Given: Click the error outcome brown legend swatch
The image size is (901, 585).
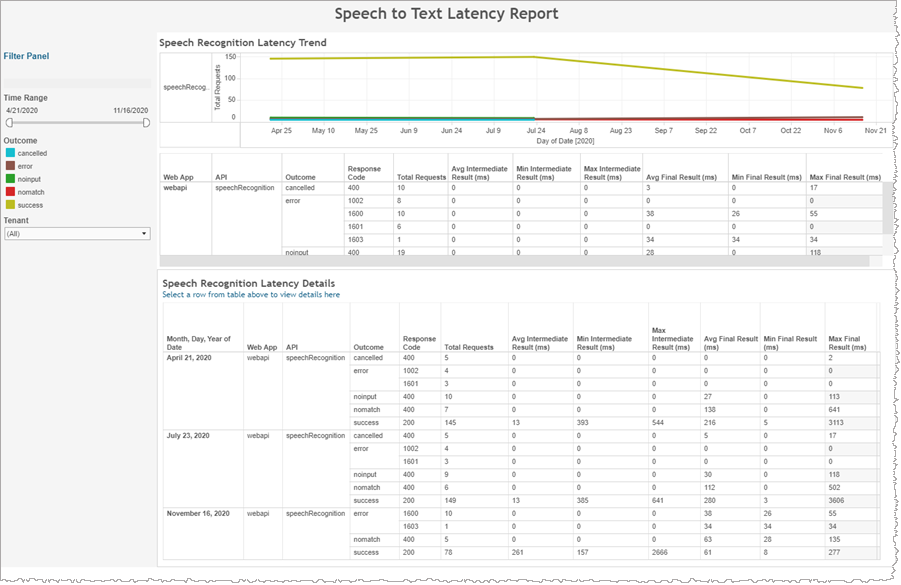Looking at the screenshot, I should click(x=10, y=166).
